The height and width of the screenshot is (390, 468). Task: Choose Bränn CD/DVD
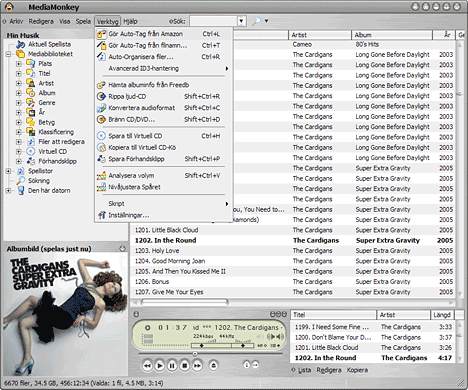pos(163,119)
